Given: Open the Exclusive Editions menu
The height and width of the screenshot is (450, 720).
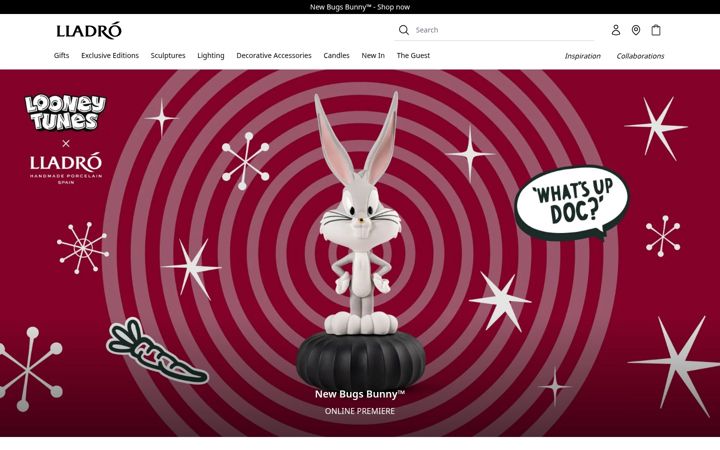Looking at the screenshot, I should pos(110,56).
